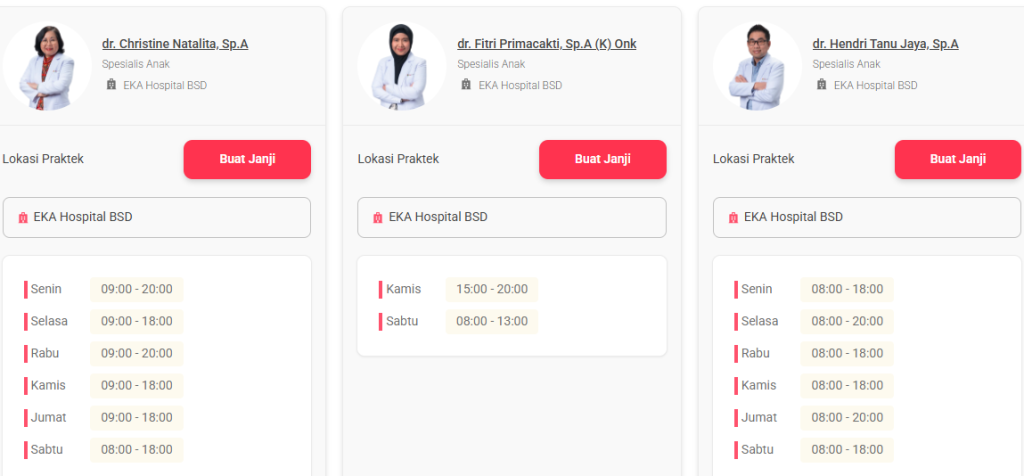This screenshot has width=1024, height=476.
Task: Click red hospital icon in Fitri's location box
Action: [x=378, y=217]
